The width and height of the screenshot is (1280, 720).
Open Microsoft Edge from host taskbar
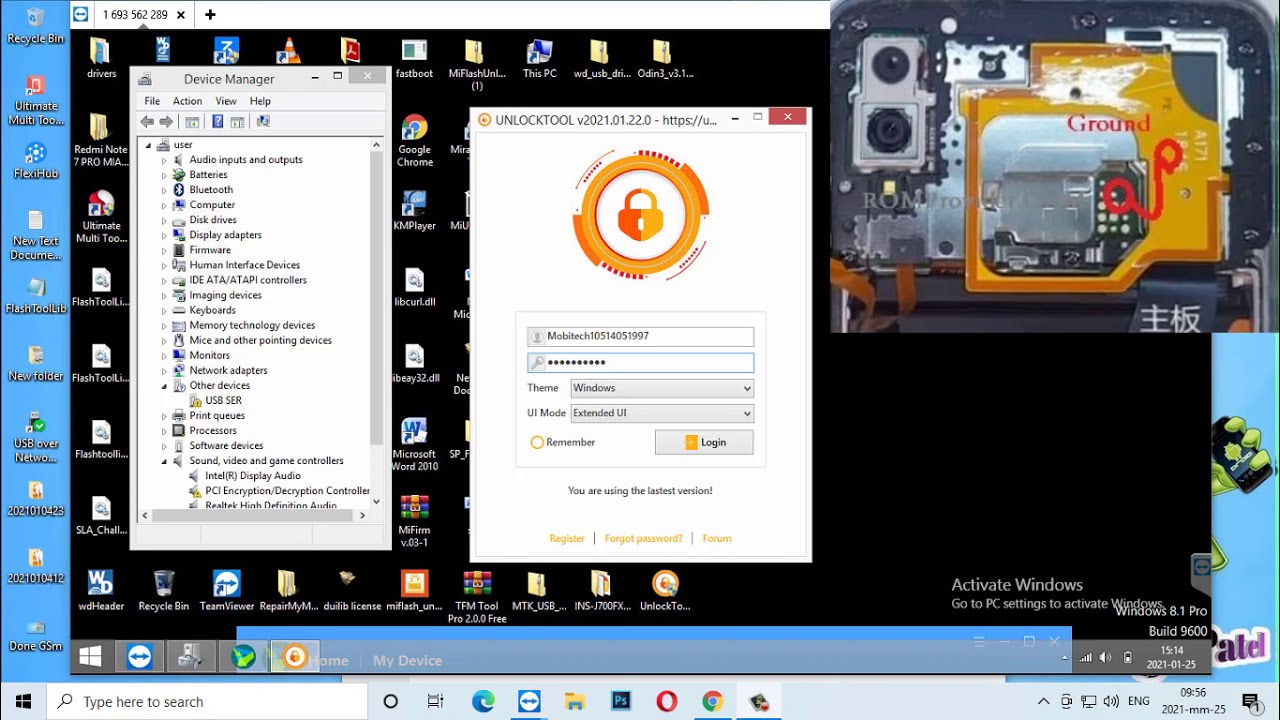(x=483, y=701)
